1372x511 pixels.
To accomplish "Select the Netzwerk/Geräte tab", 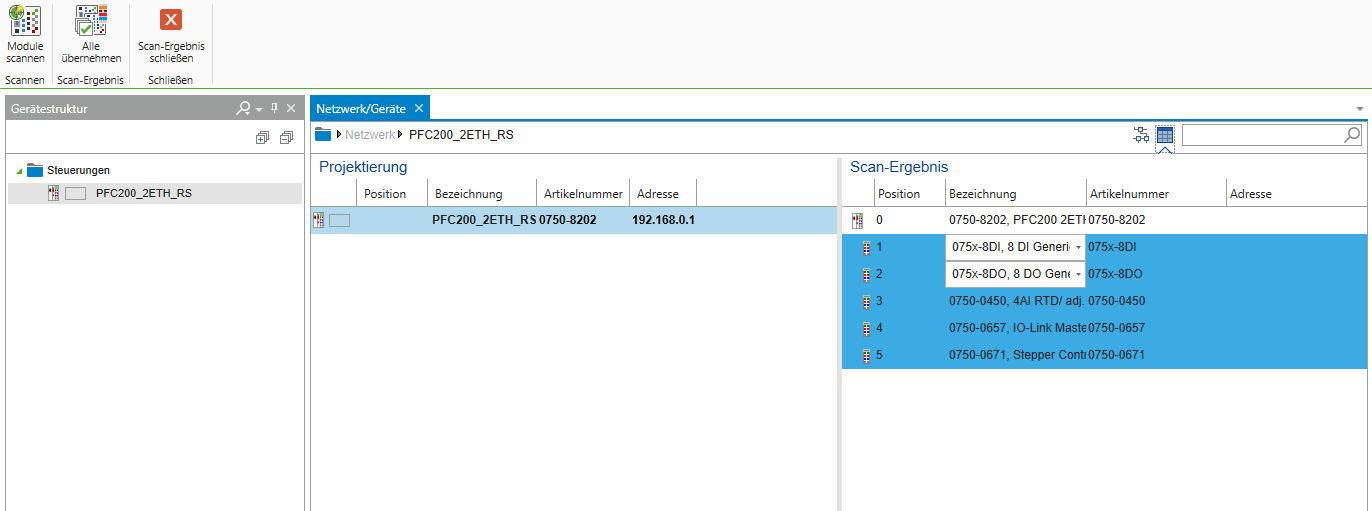I will [360, 108].
